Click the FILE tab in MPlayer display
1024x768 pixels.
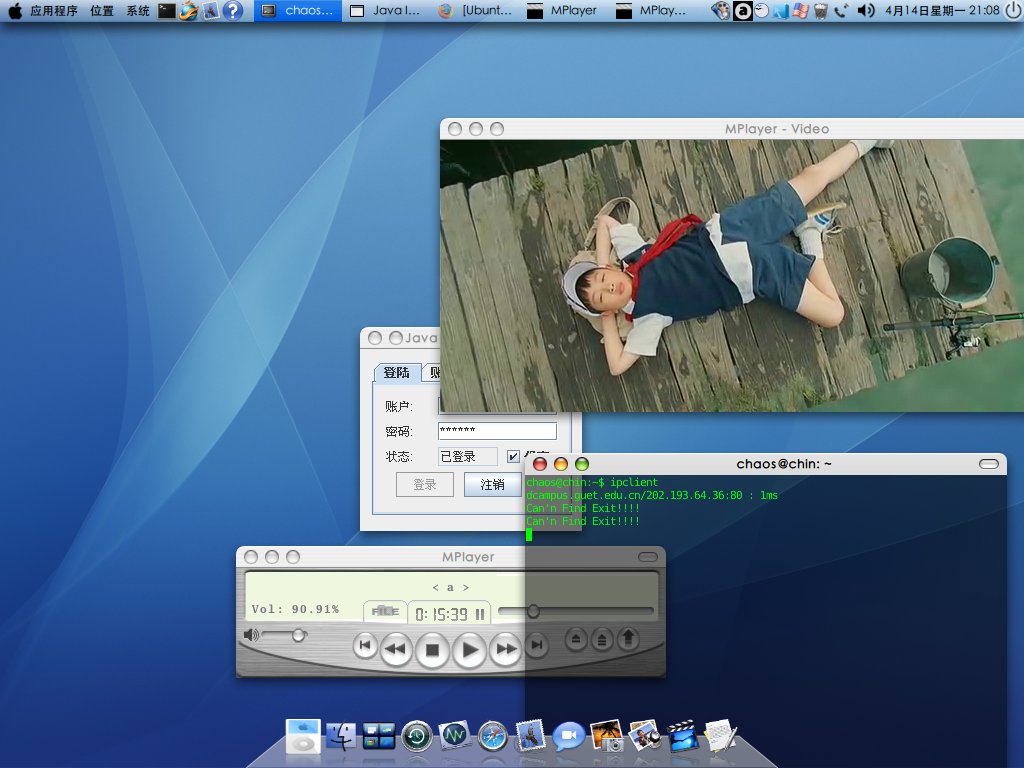(385, 611)
